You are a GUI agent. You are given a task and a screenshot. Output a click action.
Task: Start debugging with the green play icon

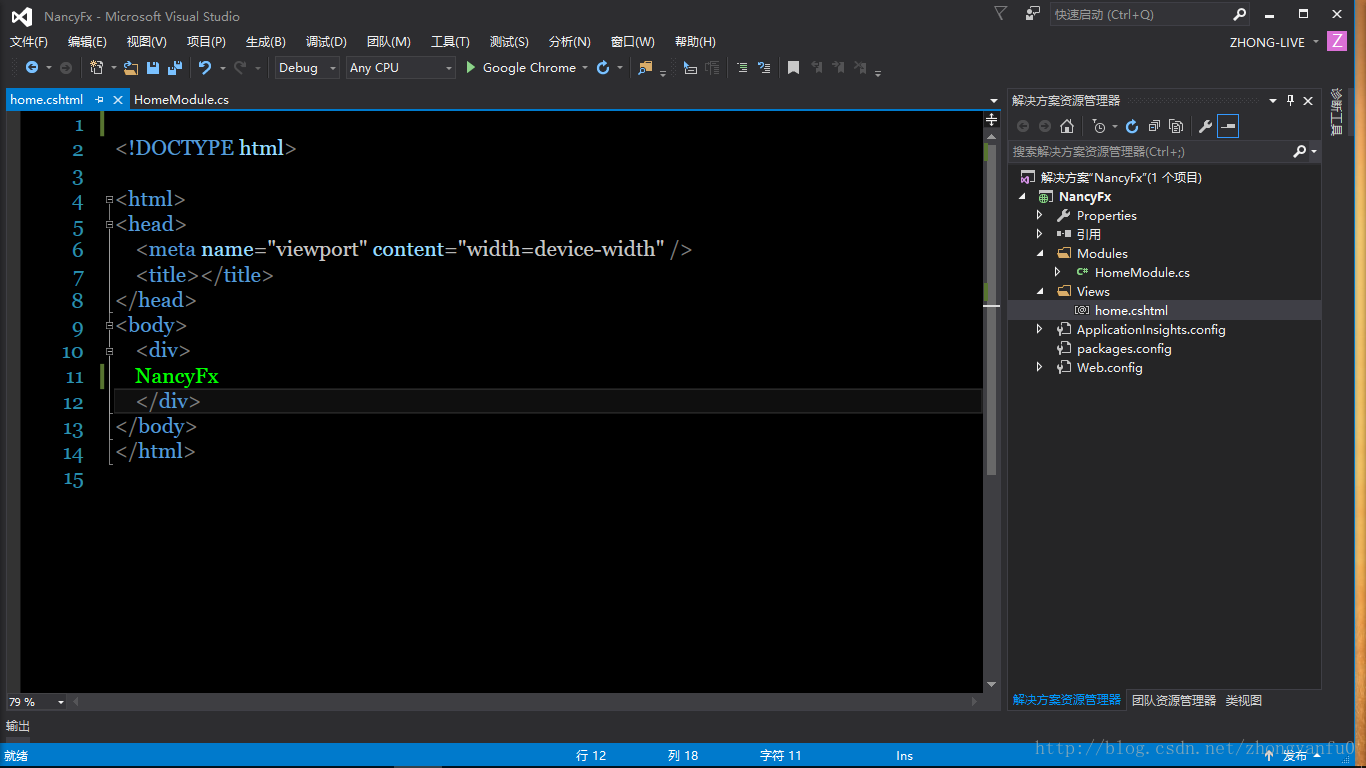471,68
